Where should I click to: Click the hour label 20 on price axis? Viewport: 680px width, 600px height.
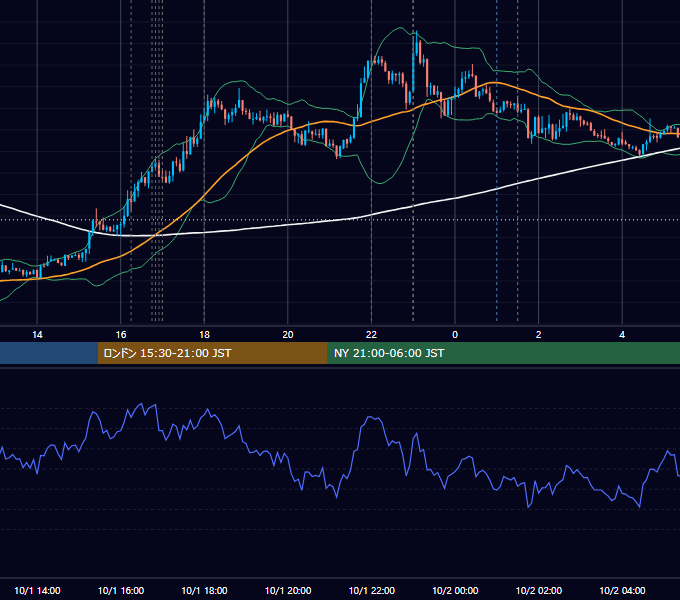pos(288,335)
